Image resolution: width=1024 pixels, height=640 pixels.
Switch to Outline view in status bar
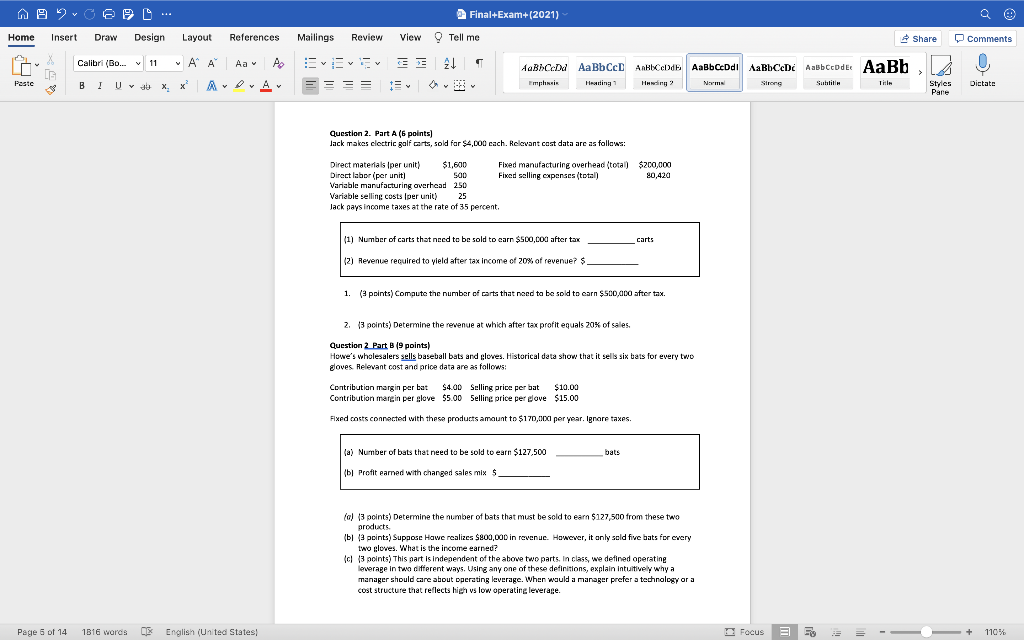[836, 632]
